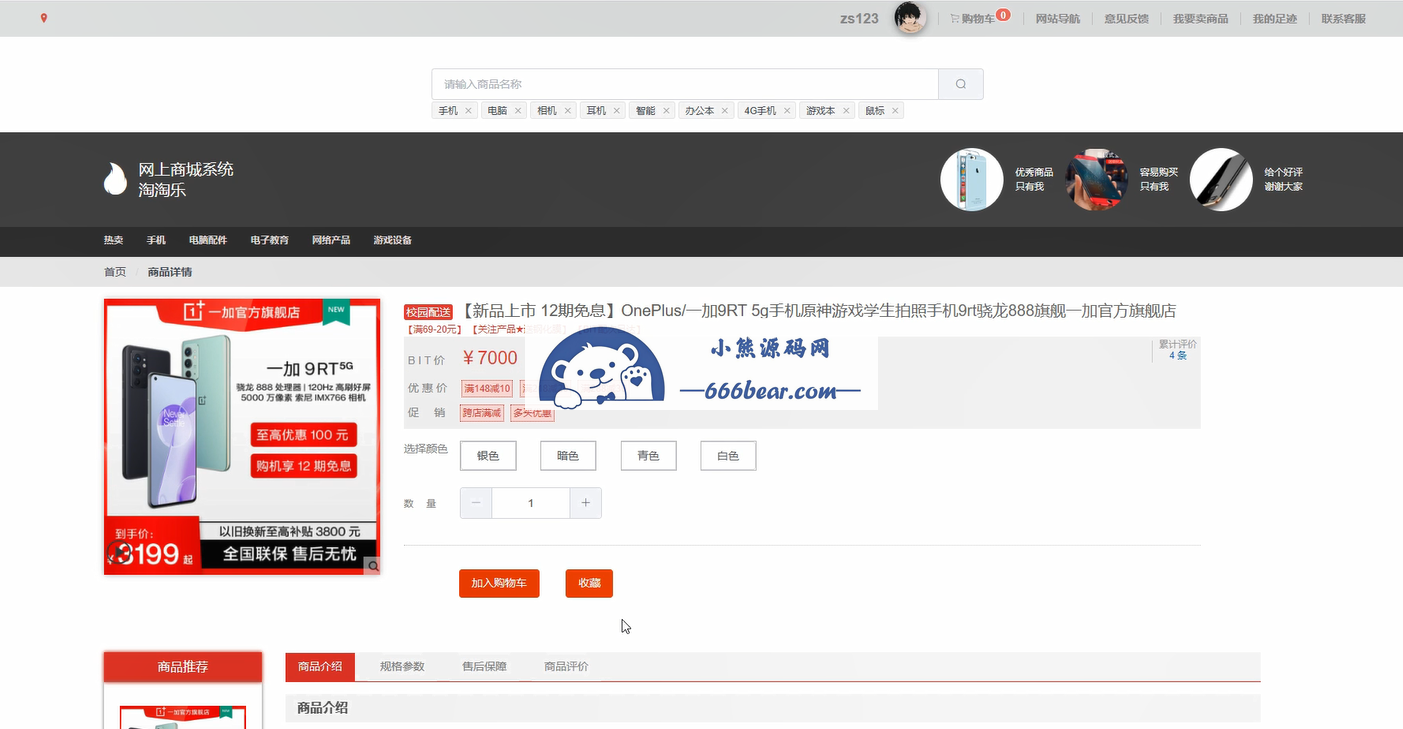This screenshot has height=729, width=1403.
Task: Select 暗色 color option
Action: (x=568, y=456)
